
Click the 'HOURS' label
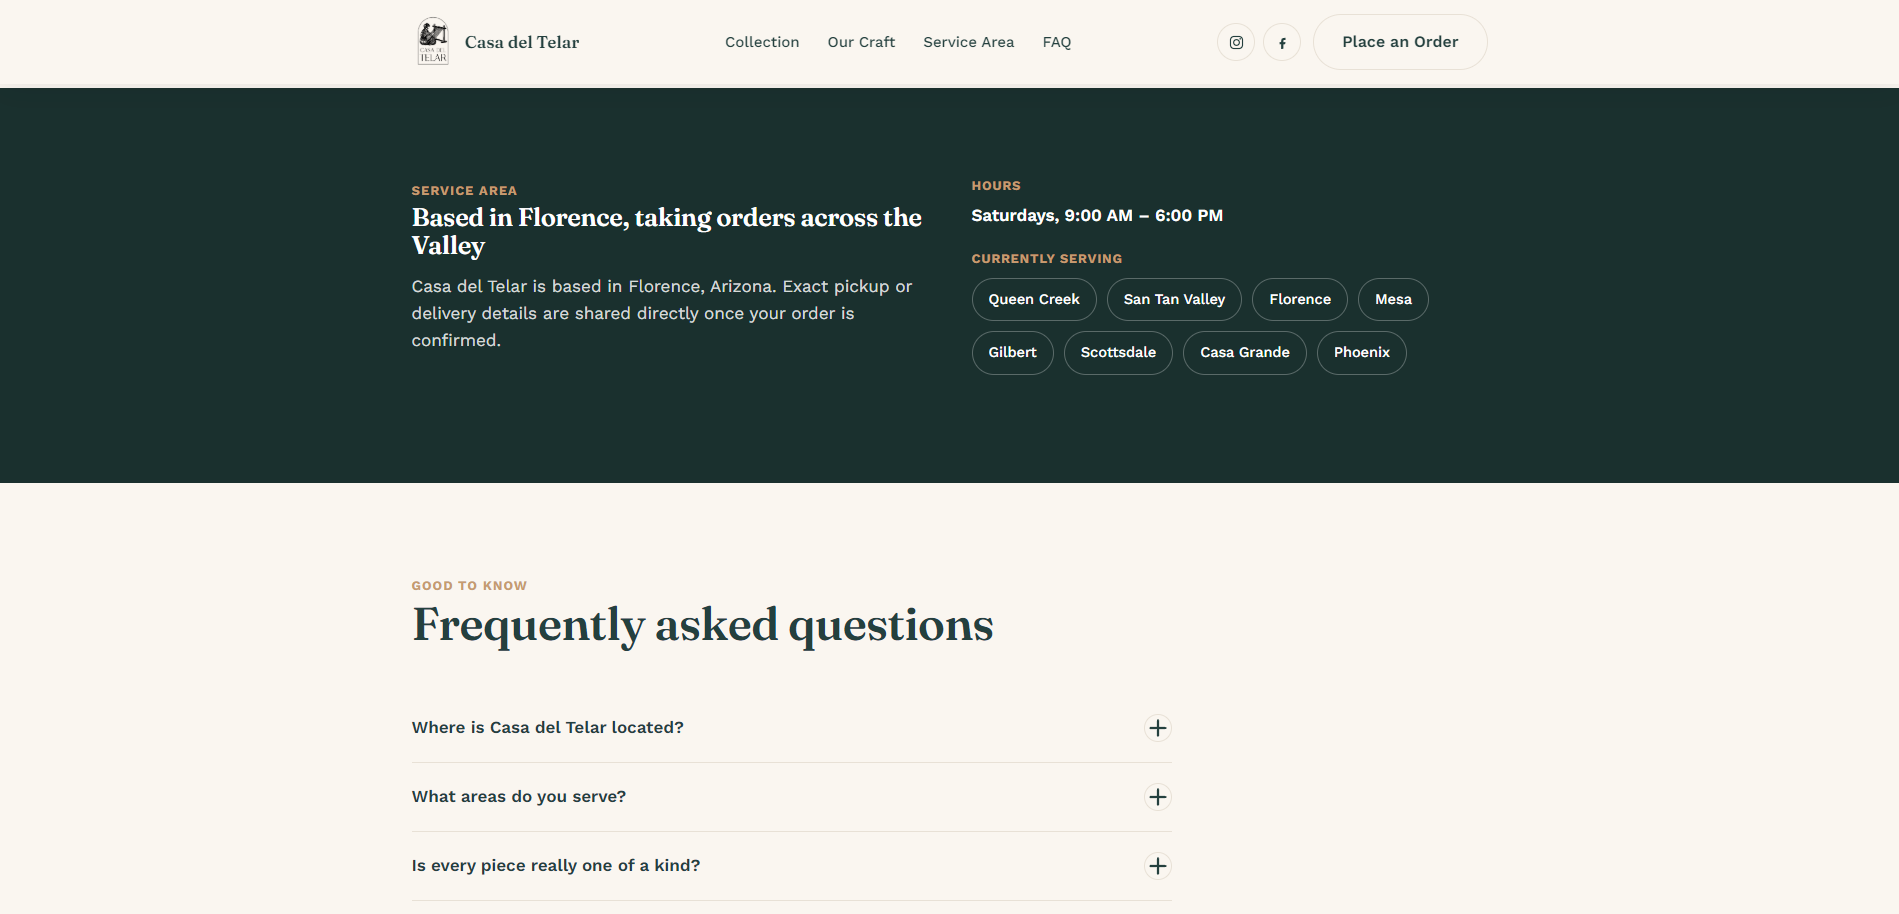[x=996, y=186]
